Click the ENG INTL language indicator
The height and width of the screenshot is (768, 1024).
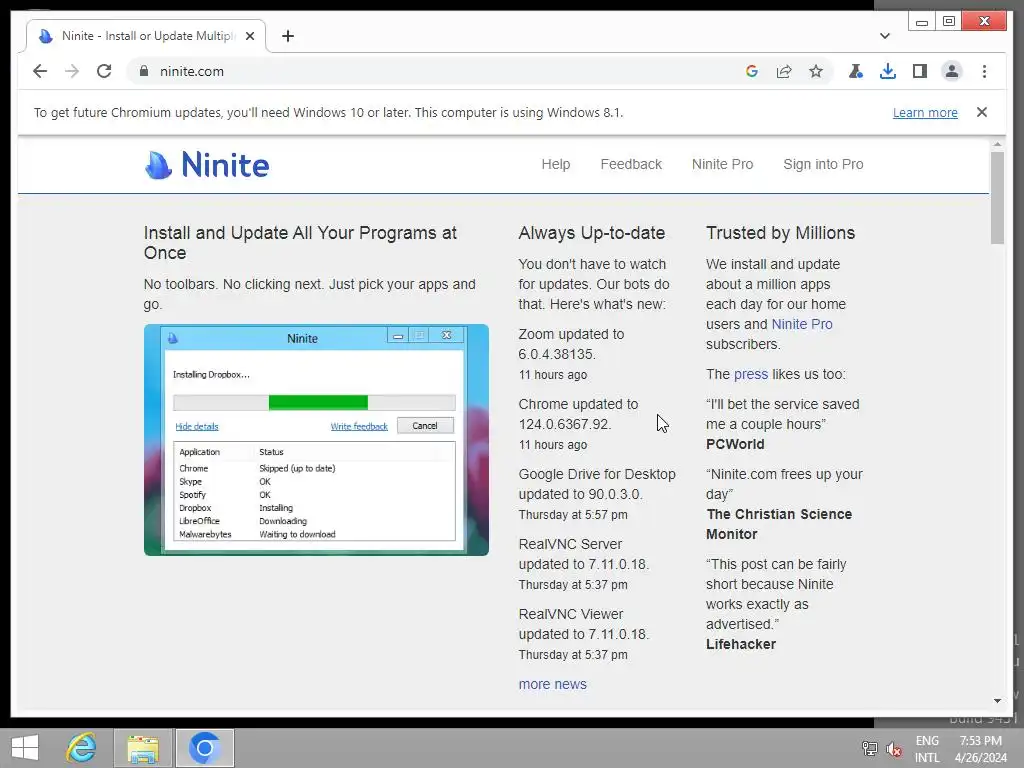(927, 749)
